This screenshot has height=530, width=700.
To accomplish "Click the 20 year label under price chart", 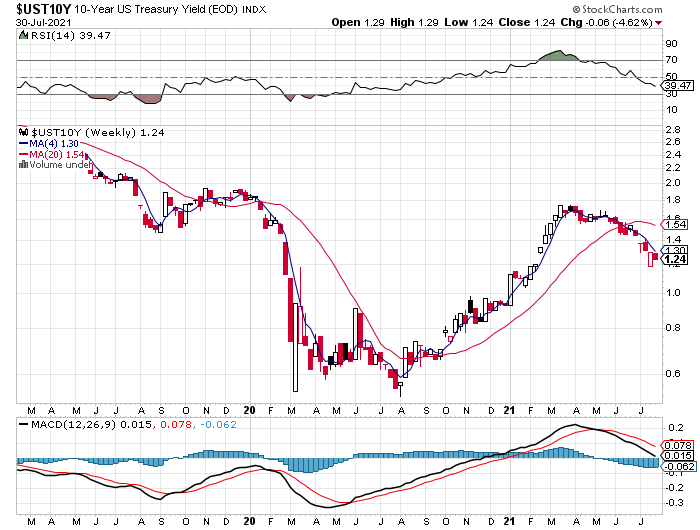I will click(x=250, y=410).
